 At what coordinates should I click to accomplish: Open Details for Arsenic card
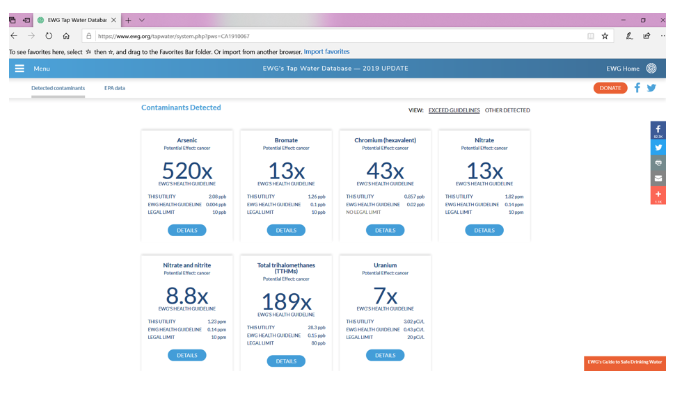click(x=187, y=230)
